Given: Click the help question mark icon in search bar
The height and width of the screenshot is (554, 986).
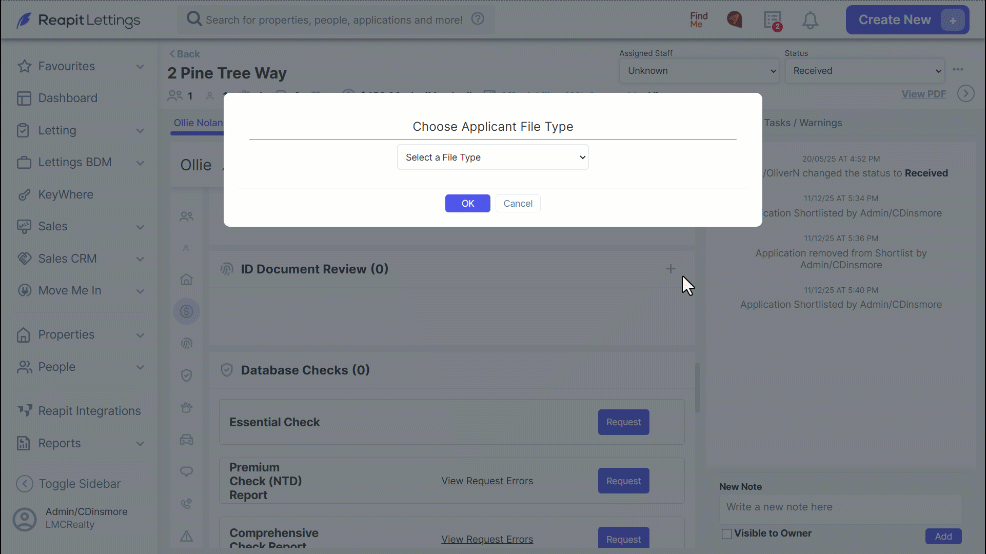Looking at the screenshot, I should pyautogui.click(x=478, y=19).
